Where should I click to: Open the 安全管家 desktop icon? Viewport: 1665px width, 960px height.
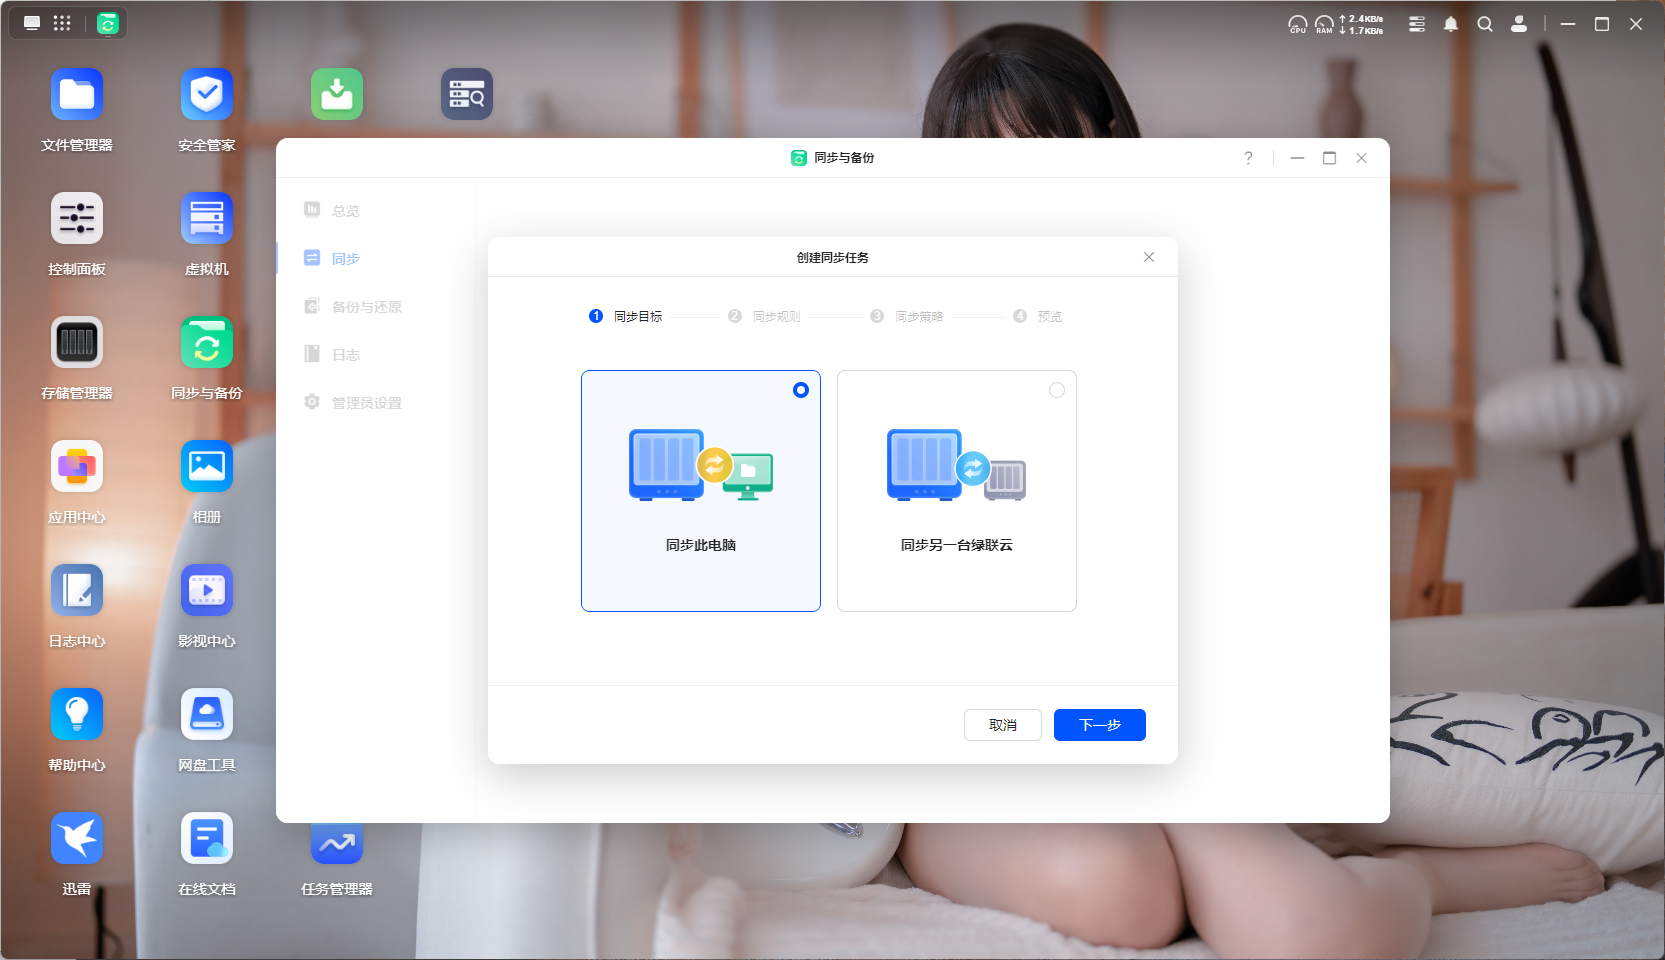click(x=207, y=95)
